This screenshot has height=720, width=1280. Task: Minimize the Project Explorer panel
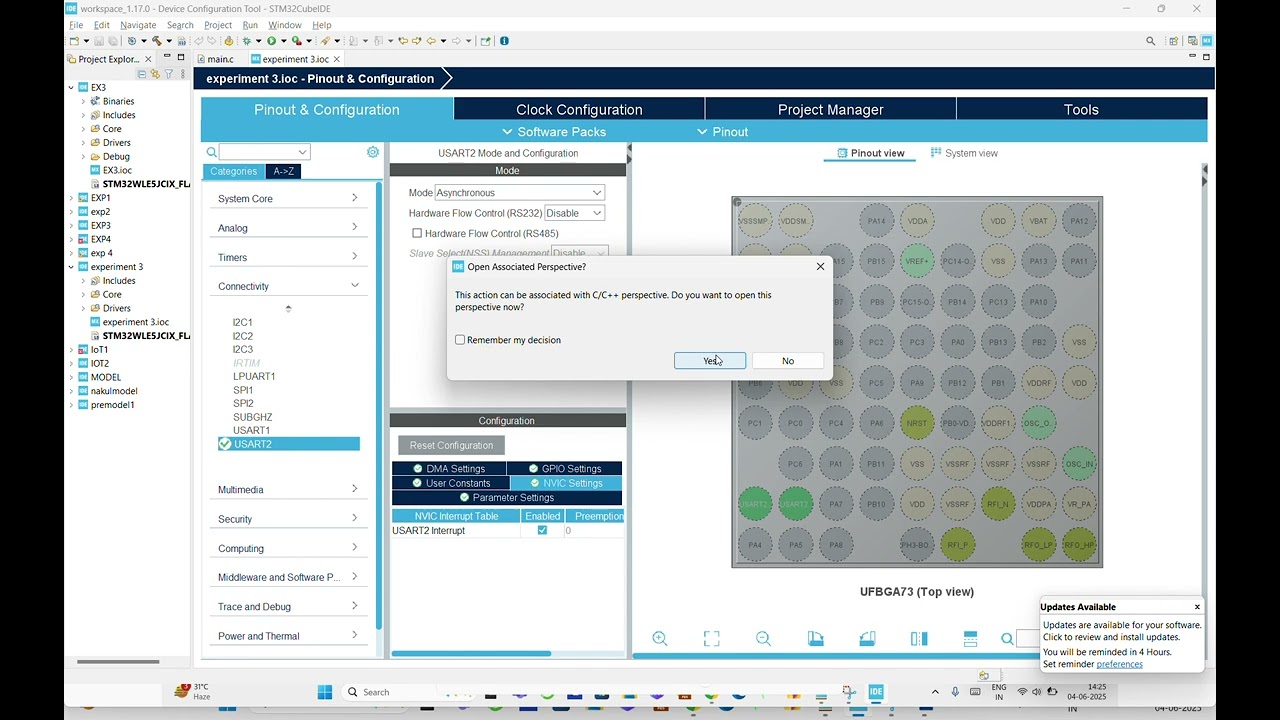pos(166,58)
